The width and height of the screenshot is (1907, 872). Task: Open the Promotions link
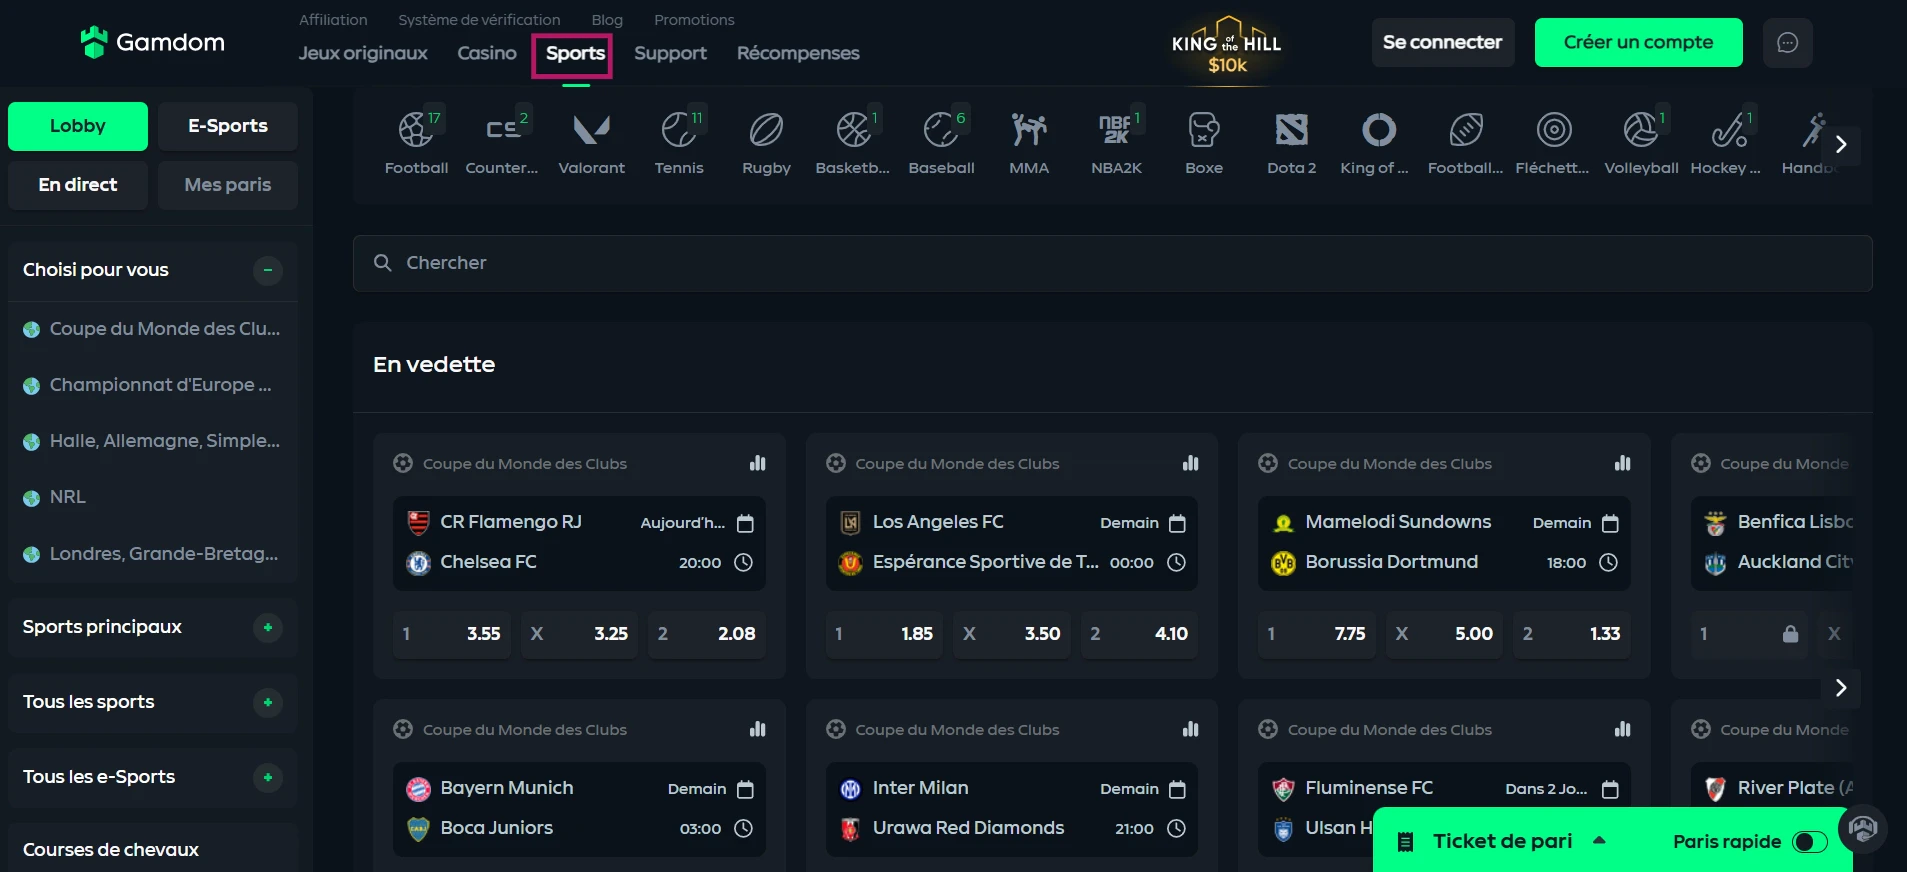pos(694,20)
